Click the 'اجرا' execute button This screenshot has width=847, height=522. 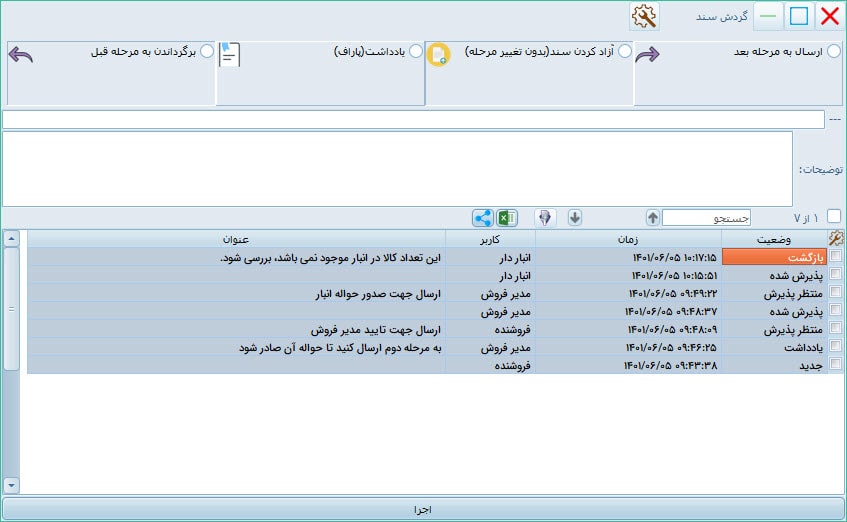[423, 509]
